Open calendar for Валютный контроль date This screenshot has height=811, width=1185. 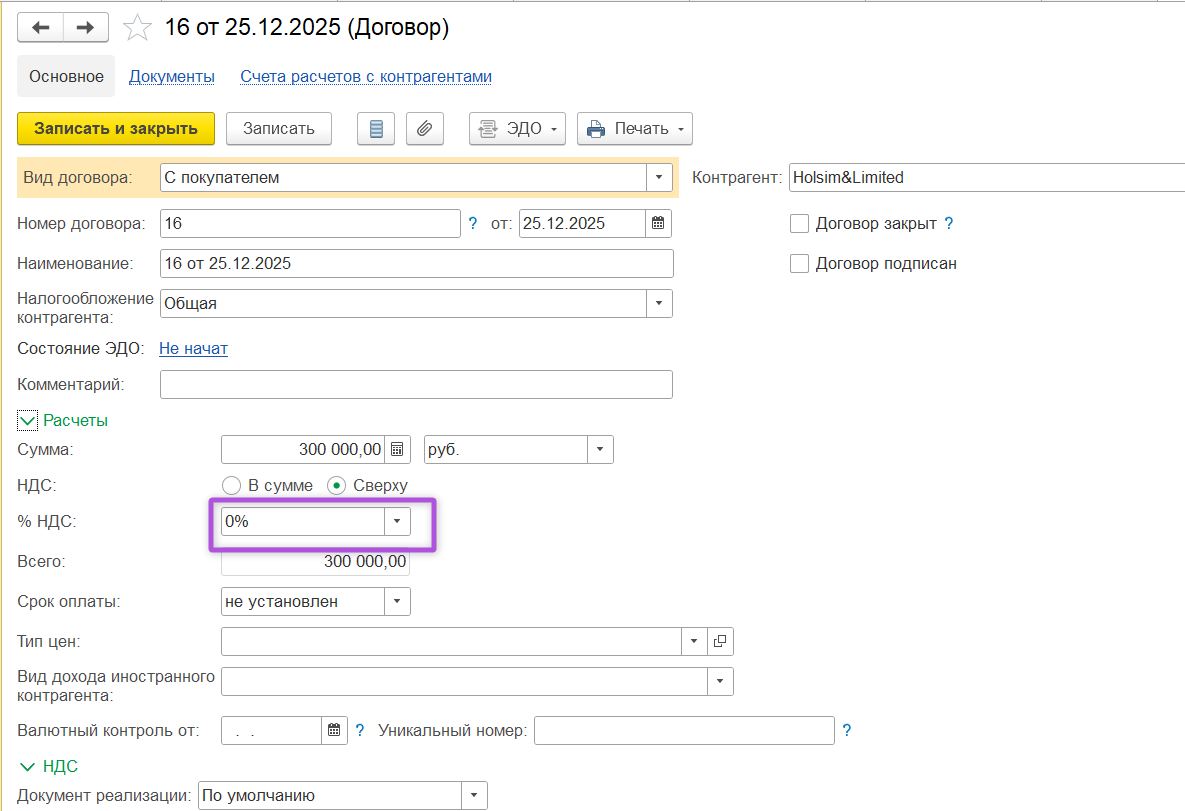(x=334, y=731)
